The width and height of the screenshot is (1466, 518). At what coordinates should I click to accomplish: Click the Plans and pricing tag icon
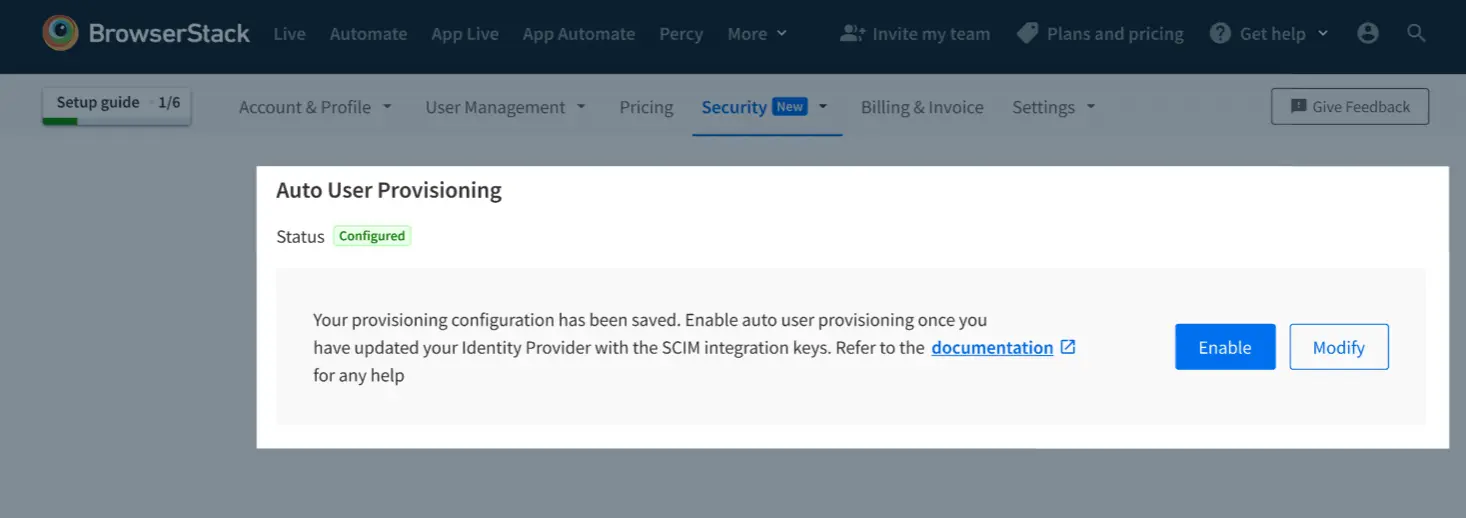point(1027,33)
